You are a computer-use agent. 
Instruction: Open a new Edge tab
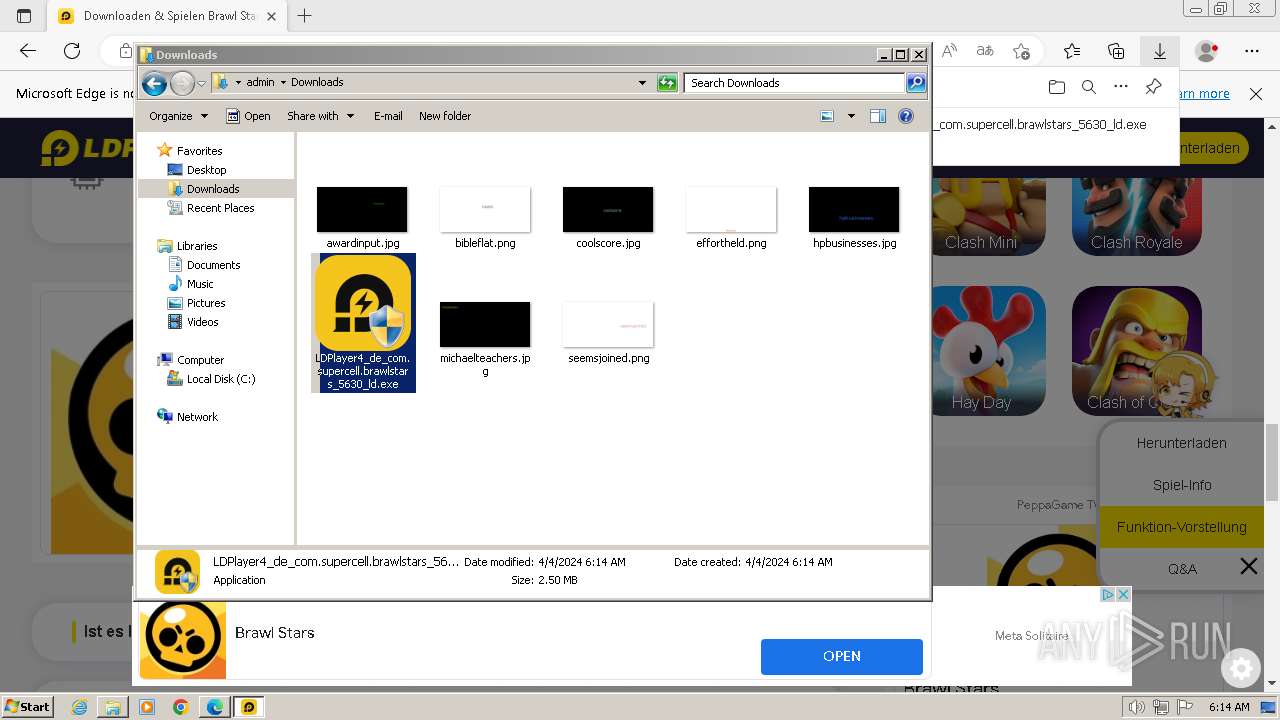tap(305, 16)
